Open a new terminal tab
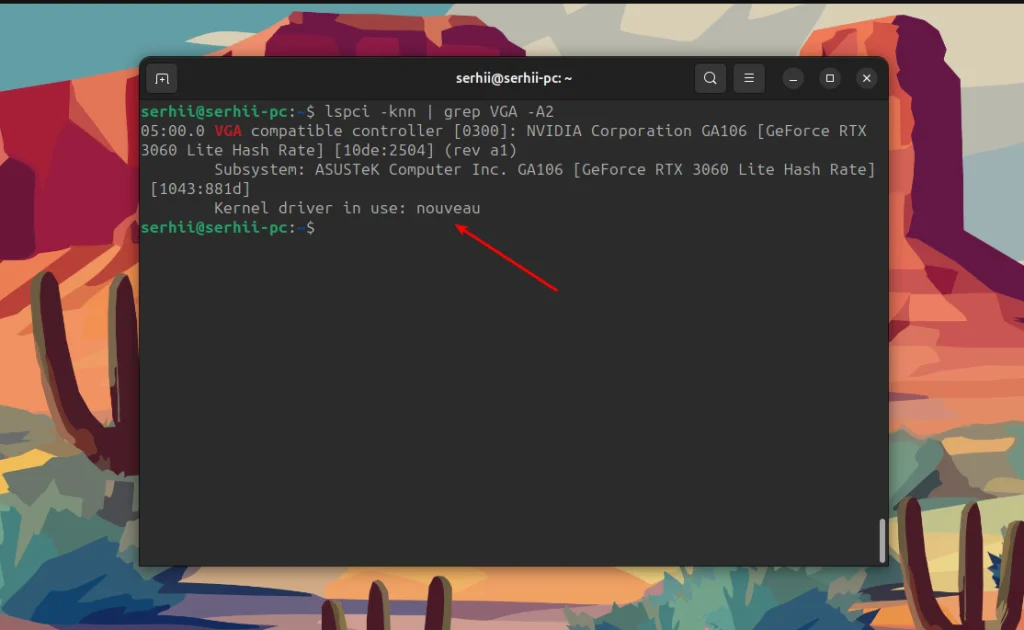The height and width of the screenshot is (630, 1024). [x=162, y=79]
